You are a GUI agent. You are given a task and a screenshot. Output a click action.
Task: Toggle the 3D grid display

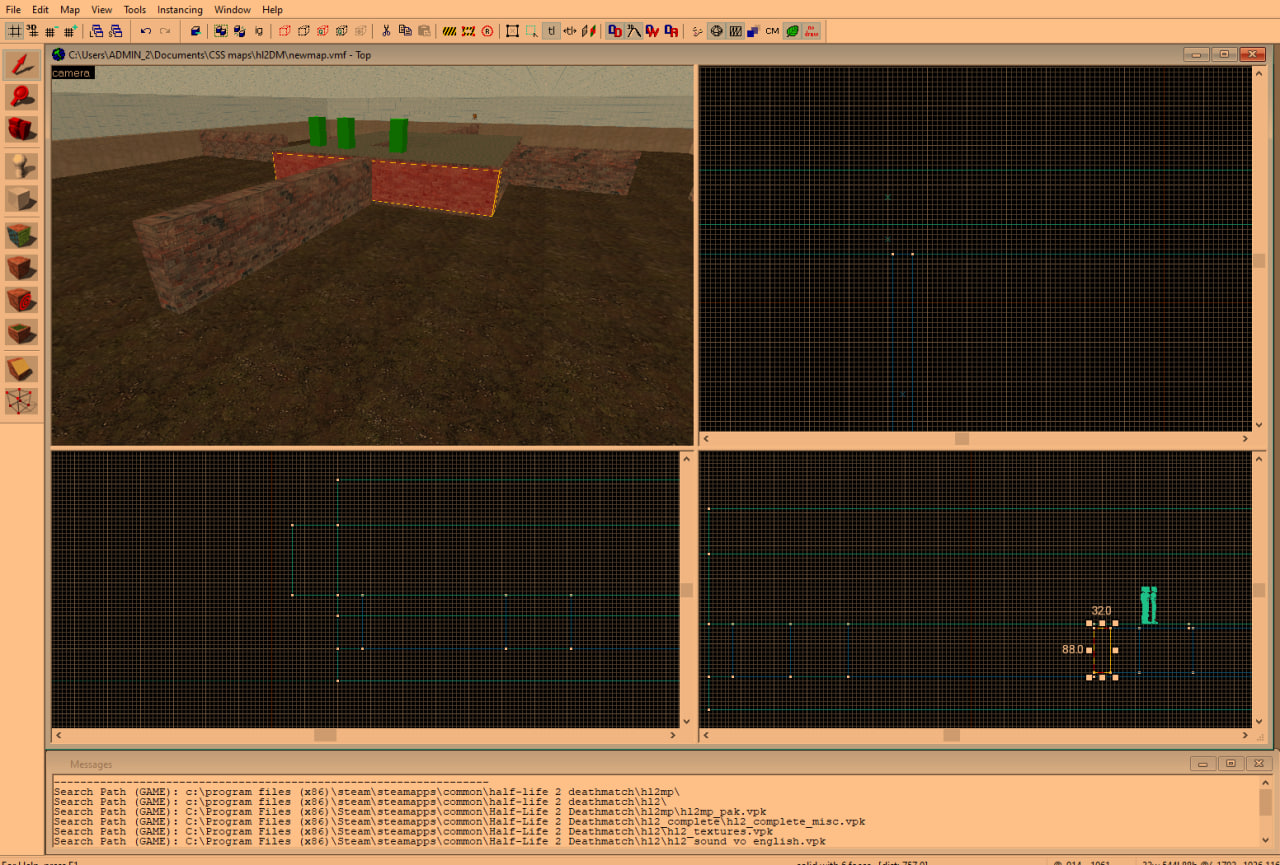pos(32,31)
